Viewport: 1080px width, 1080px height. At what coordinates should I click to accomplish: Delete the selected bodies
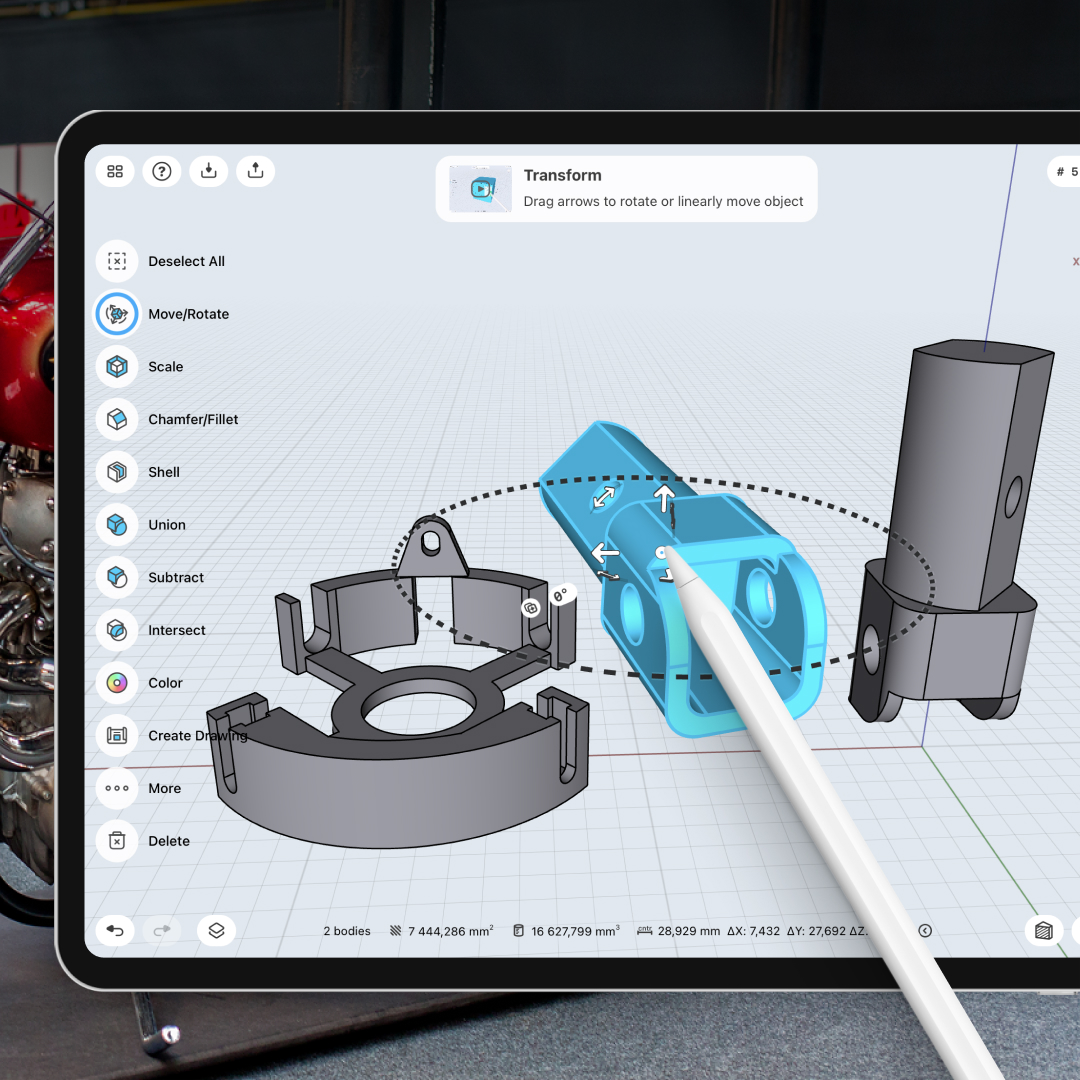[x=145, y=841]
